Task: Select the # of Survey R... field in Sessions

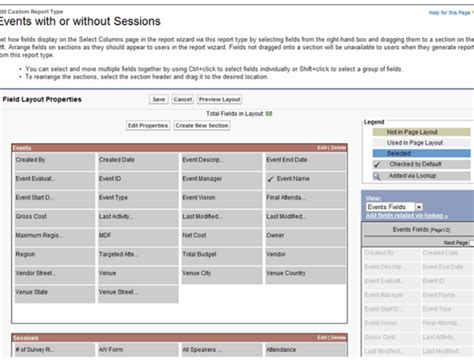Action: tap(55, 350)
